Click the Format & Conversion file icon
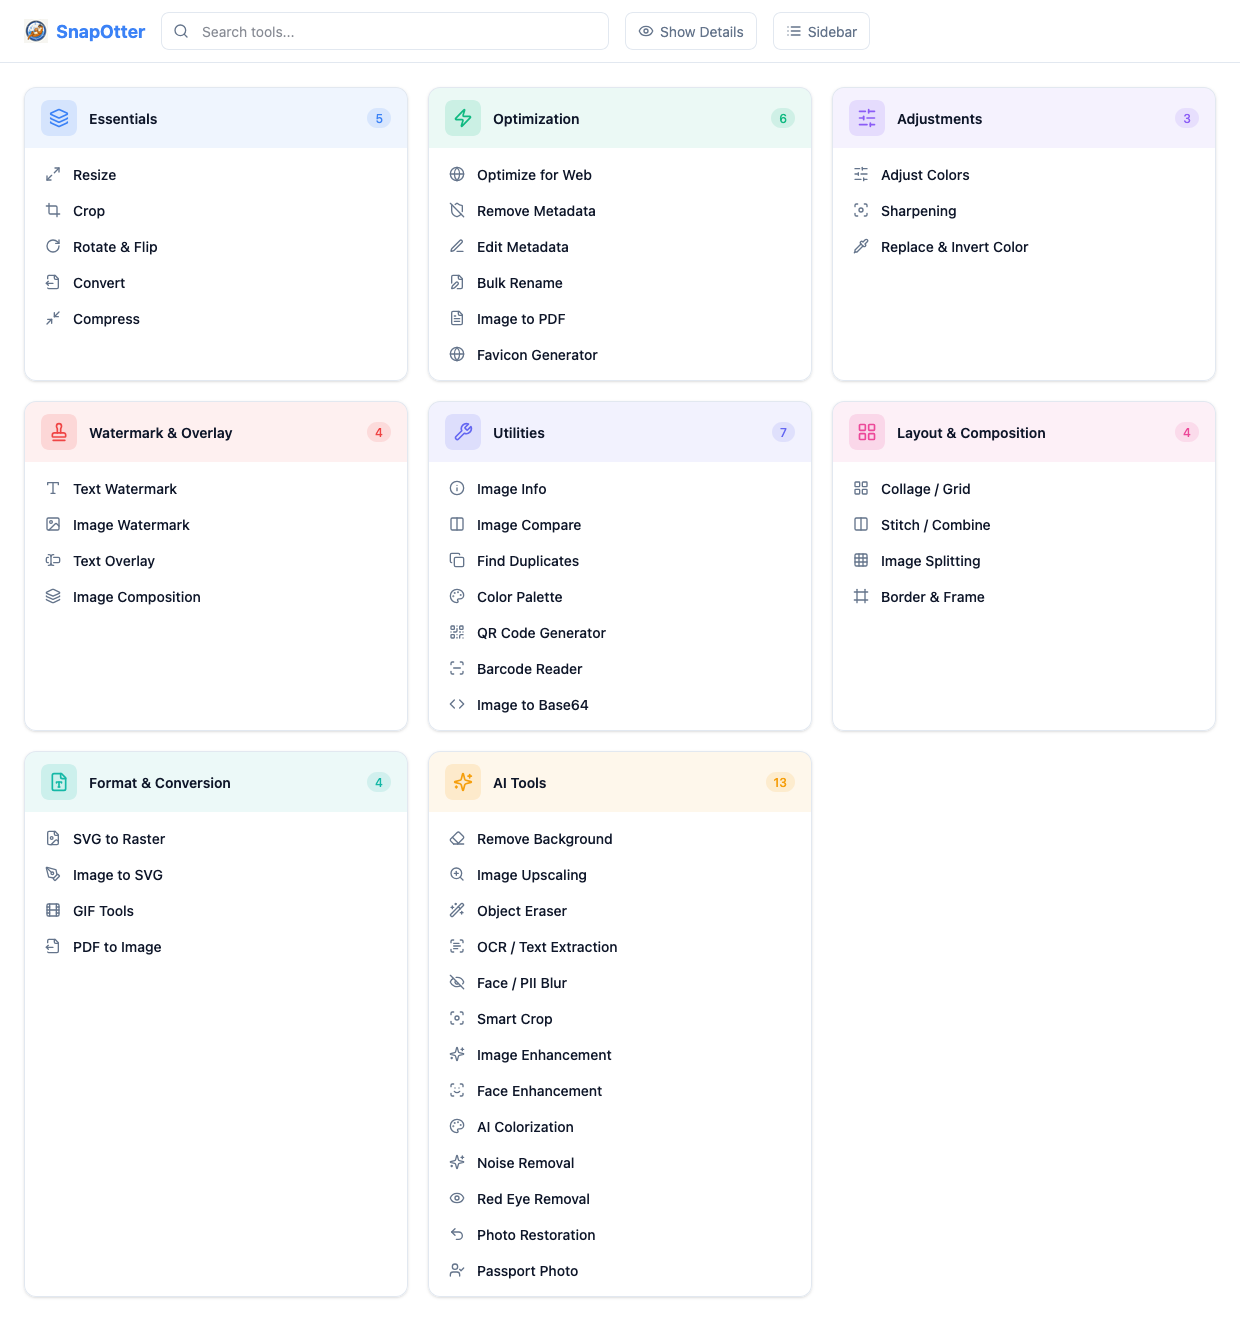This screenshot has height=1321, width=1240. pyautogui.click(x=59, y=782)
